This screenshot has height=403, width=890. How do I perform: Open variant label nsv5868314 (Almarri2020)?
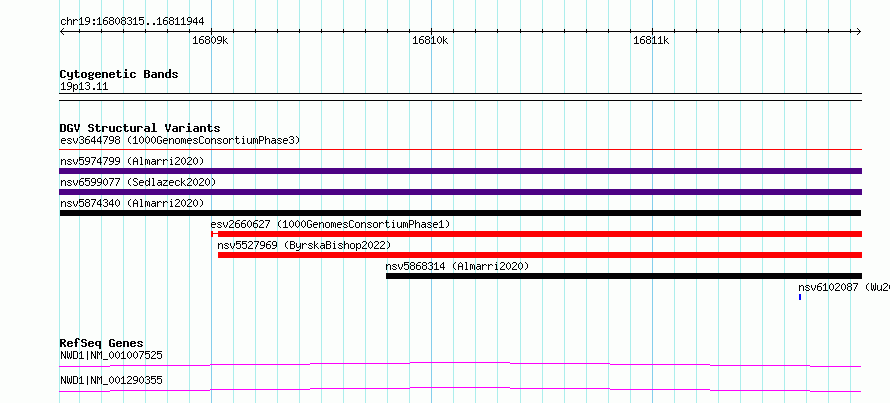click(457, 266)
